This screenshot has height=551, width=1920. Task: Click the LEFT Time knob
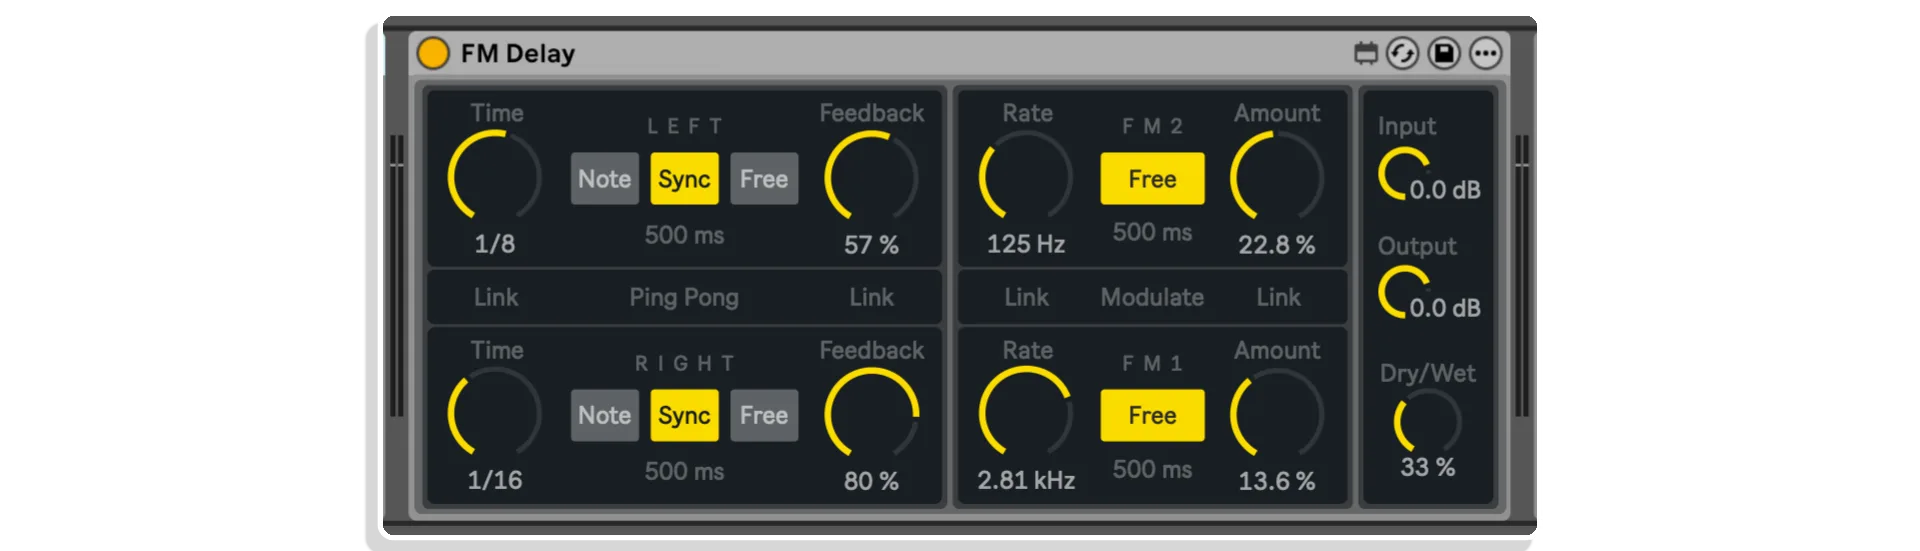click(495, 177)
